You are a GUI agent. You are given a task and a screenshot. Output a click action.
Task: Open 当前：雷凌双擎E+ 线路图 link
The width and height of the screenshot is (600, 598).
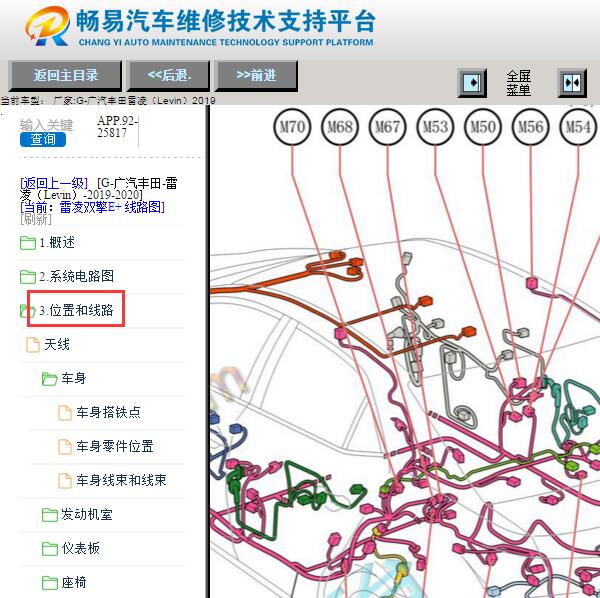coord(92,207)
